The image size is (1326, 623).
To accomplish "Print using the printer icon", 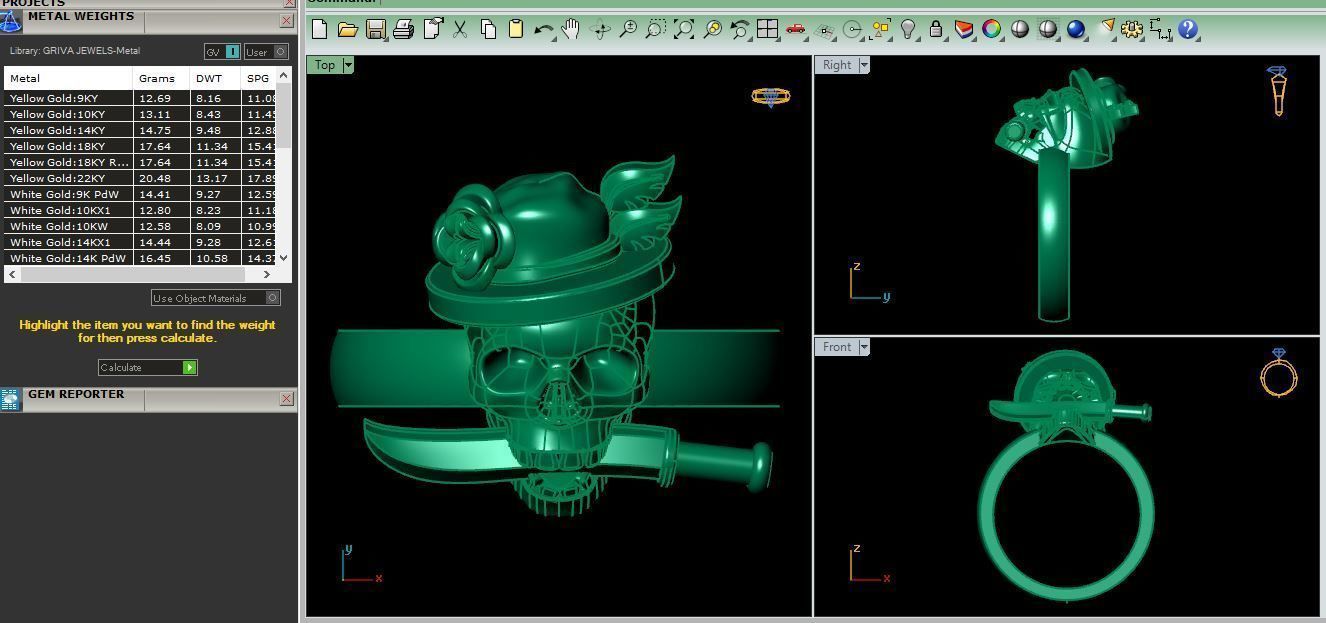I will (x=404, y=29).
